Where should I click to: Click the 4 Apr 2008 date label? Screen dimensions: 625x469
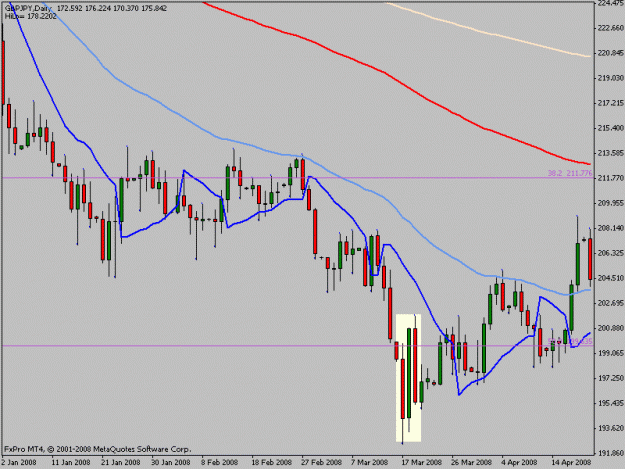pos(520,463)
